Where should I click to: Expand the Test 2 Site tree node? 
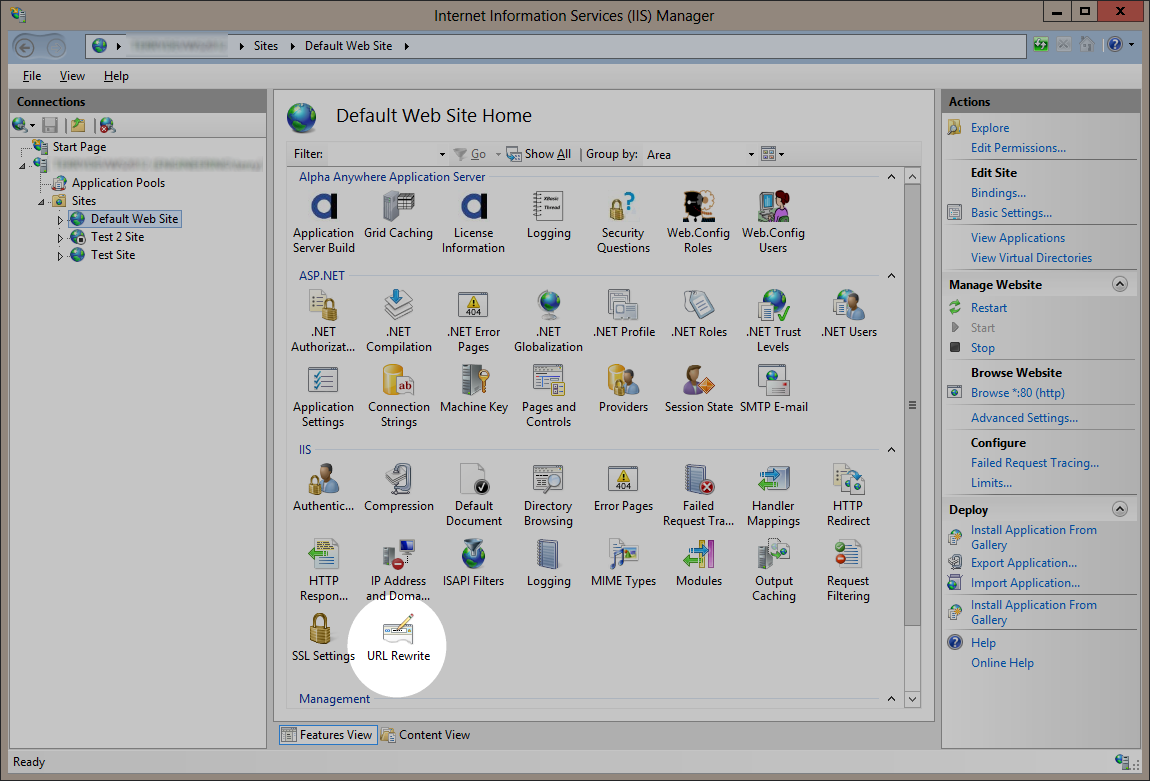60,238
